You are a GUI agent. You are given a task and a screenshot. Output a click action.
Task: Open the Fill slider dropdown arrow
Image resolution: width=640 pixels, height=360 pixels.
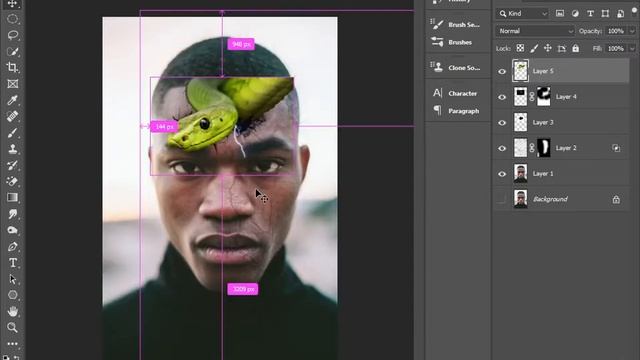[632, 49]
